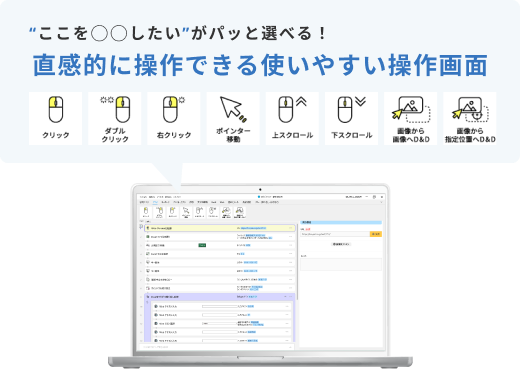520x369 pixels.
Task: Click the gray button in middle of right panel
Action: [x=341, y=244]
